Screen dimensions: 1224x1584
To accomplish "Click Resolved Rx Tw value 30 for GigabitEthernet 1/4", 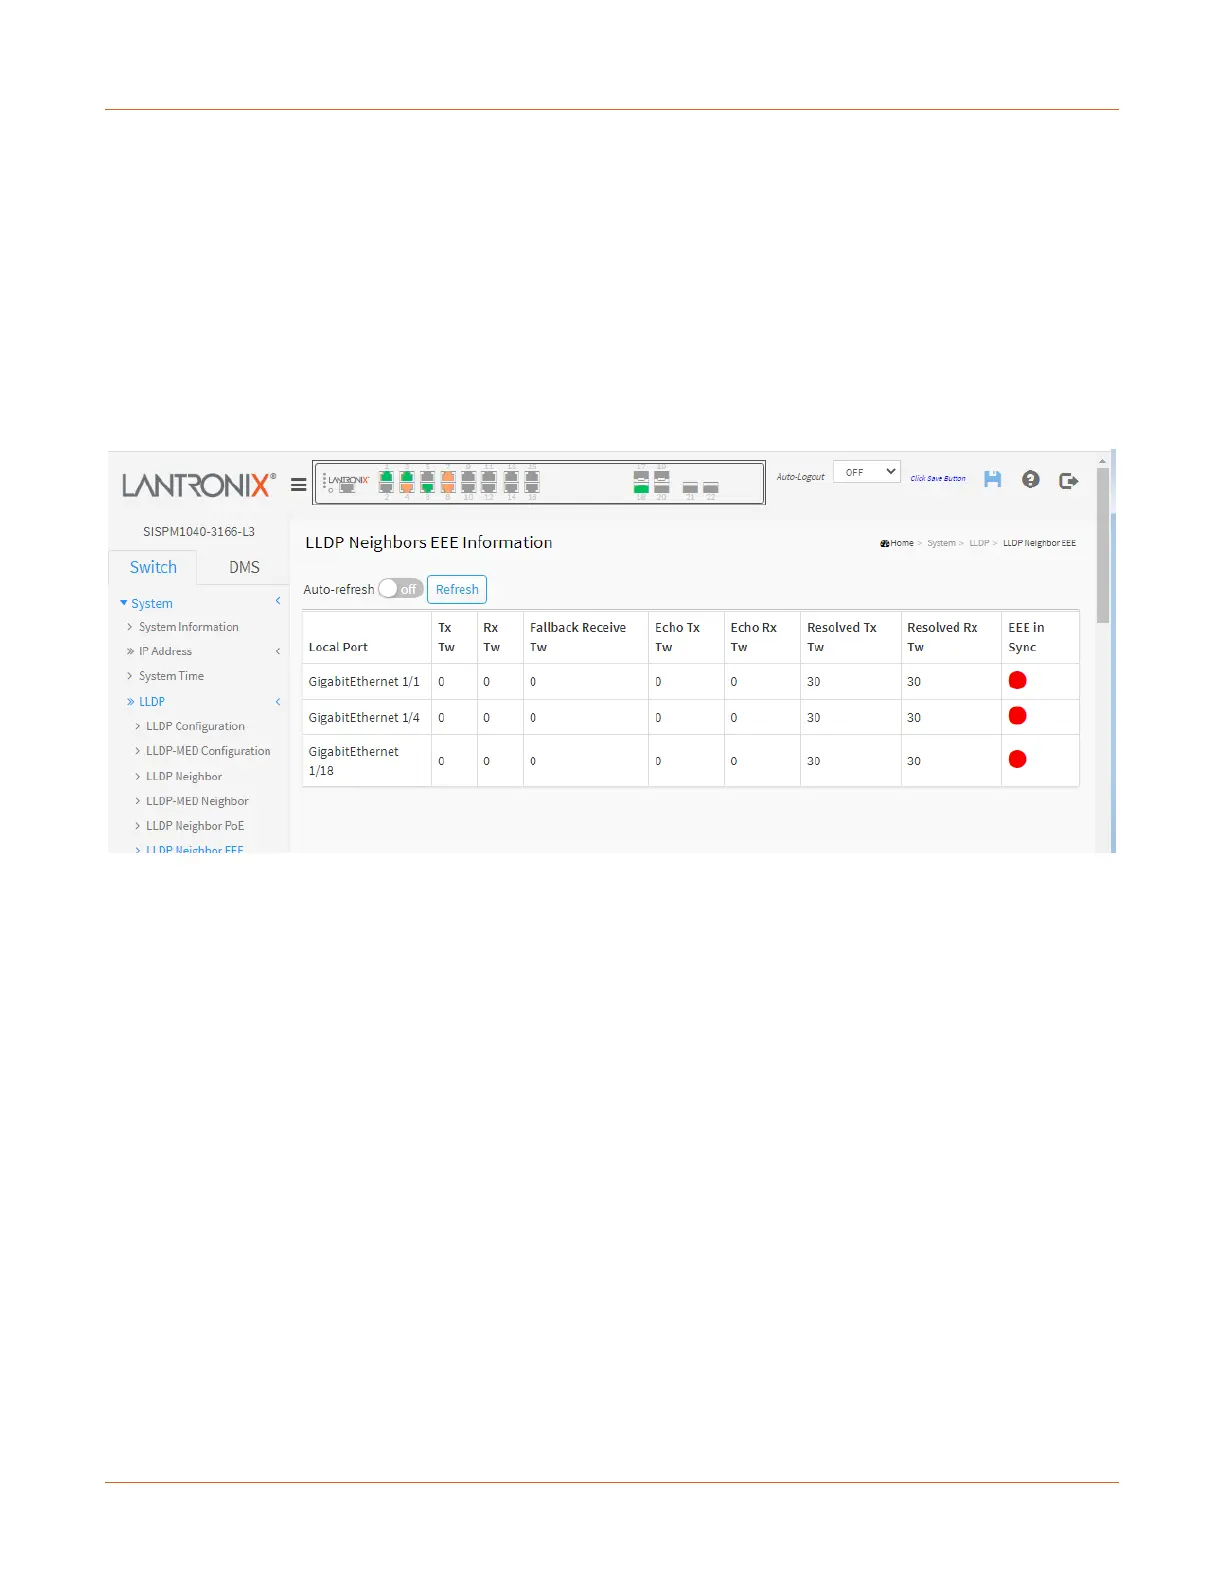I will click(x=914, y=718).
